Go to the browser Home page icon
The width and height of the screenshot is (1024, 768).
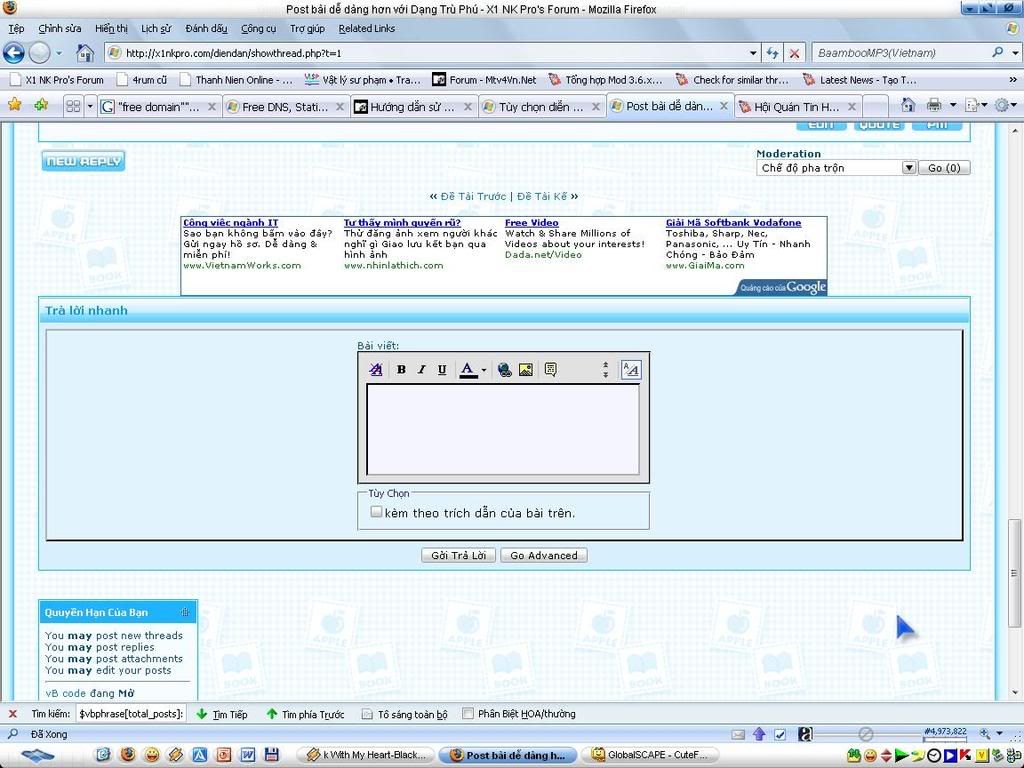click(x=85, y=53)
